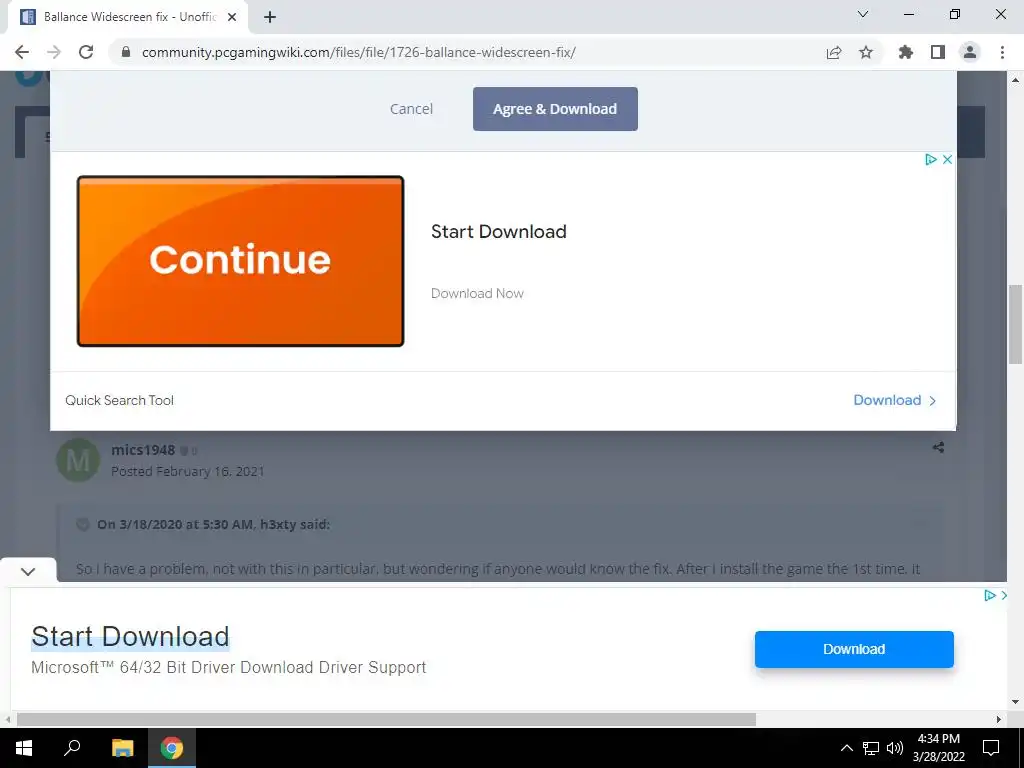Share the mics1948 comment
This screenshot has height=768, width=1024.
pos(938,447)
